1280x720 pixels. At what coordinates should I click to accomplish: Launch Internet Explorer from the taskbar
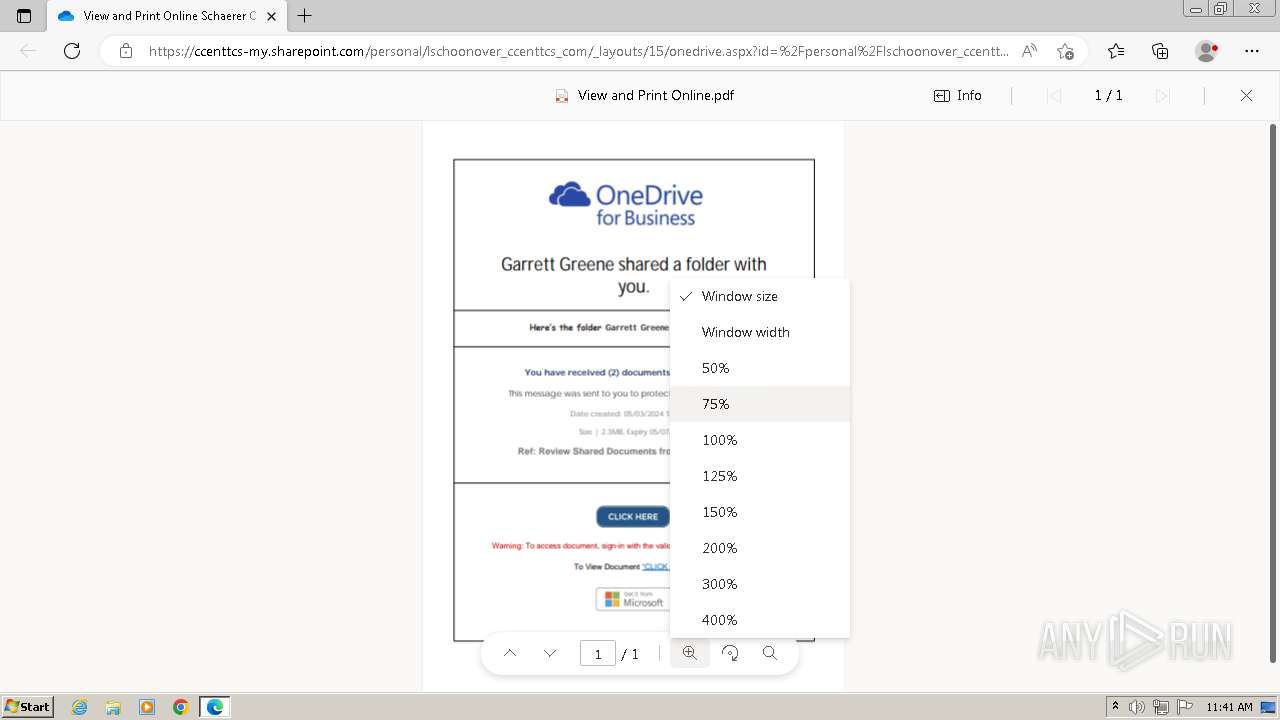79,707
